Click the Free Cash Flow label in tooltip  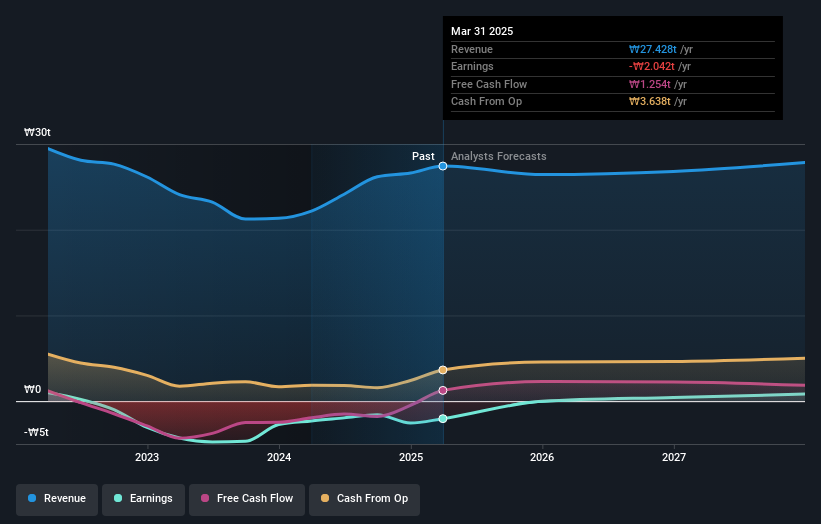[489, 84]
